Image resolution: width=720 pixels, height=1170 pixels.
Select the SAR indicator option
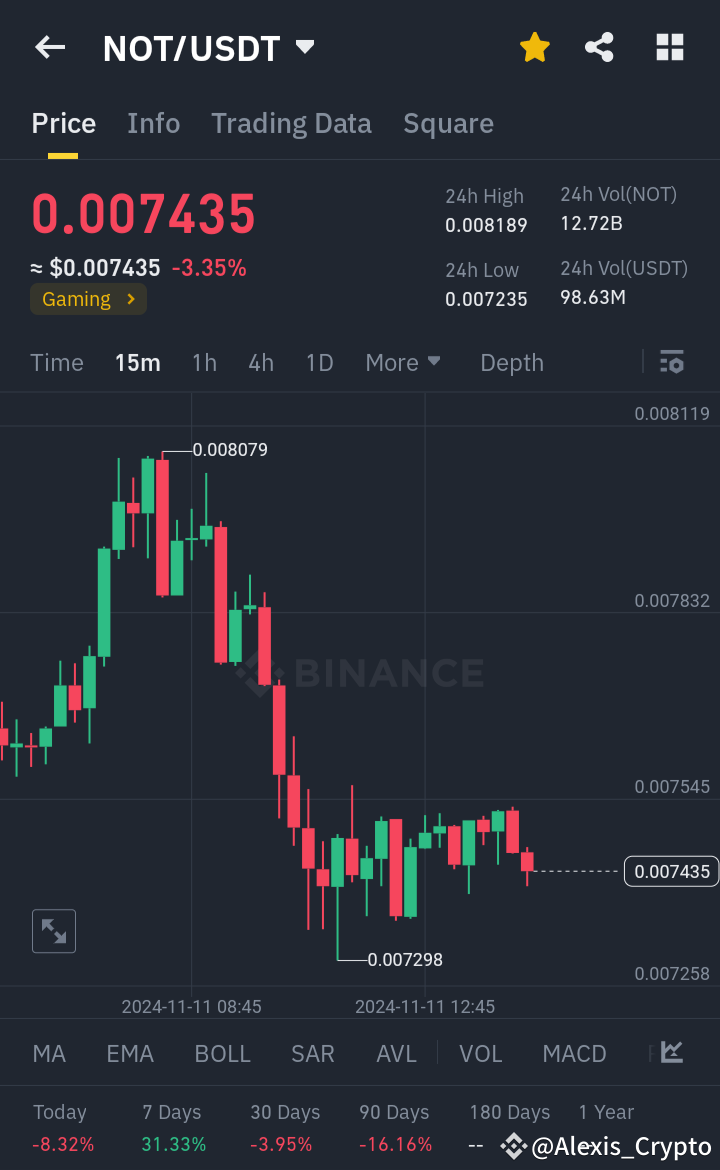click(312, 1053)
